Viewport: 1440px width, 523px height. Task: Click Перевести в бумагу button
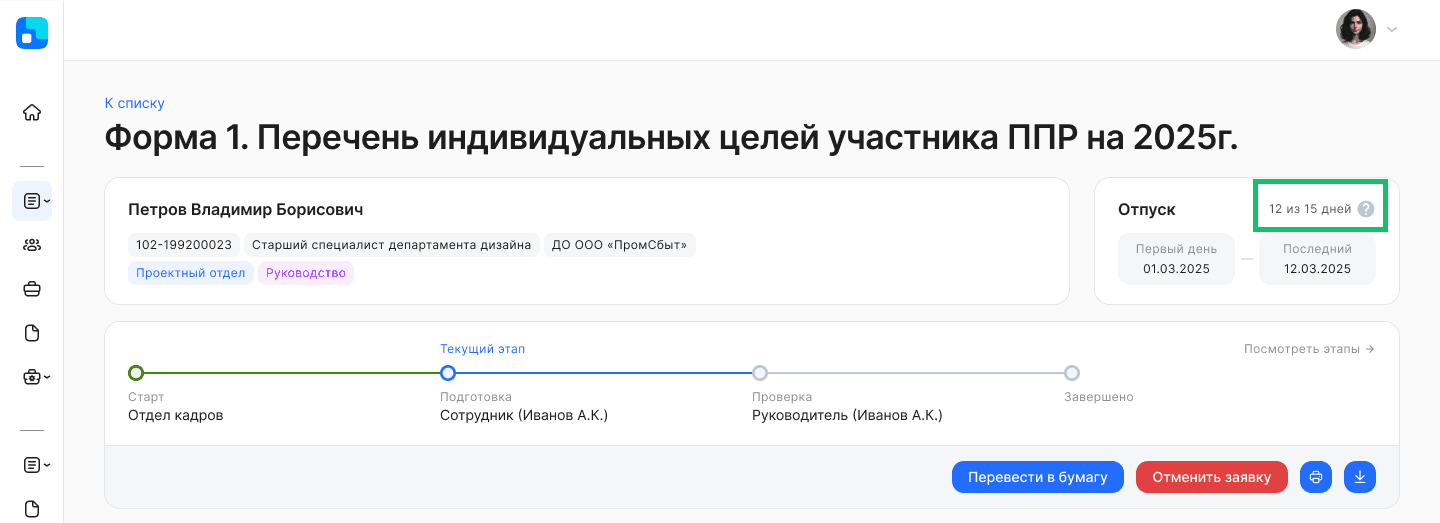1038,477
